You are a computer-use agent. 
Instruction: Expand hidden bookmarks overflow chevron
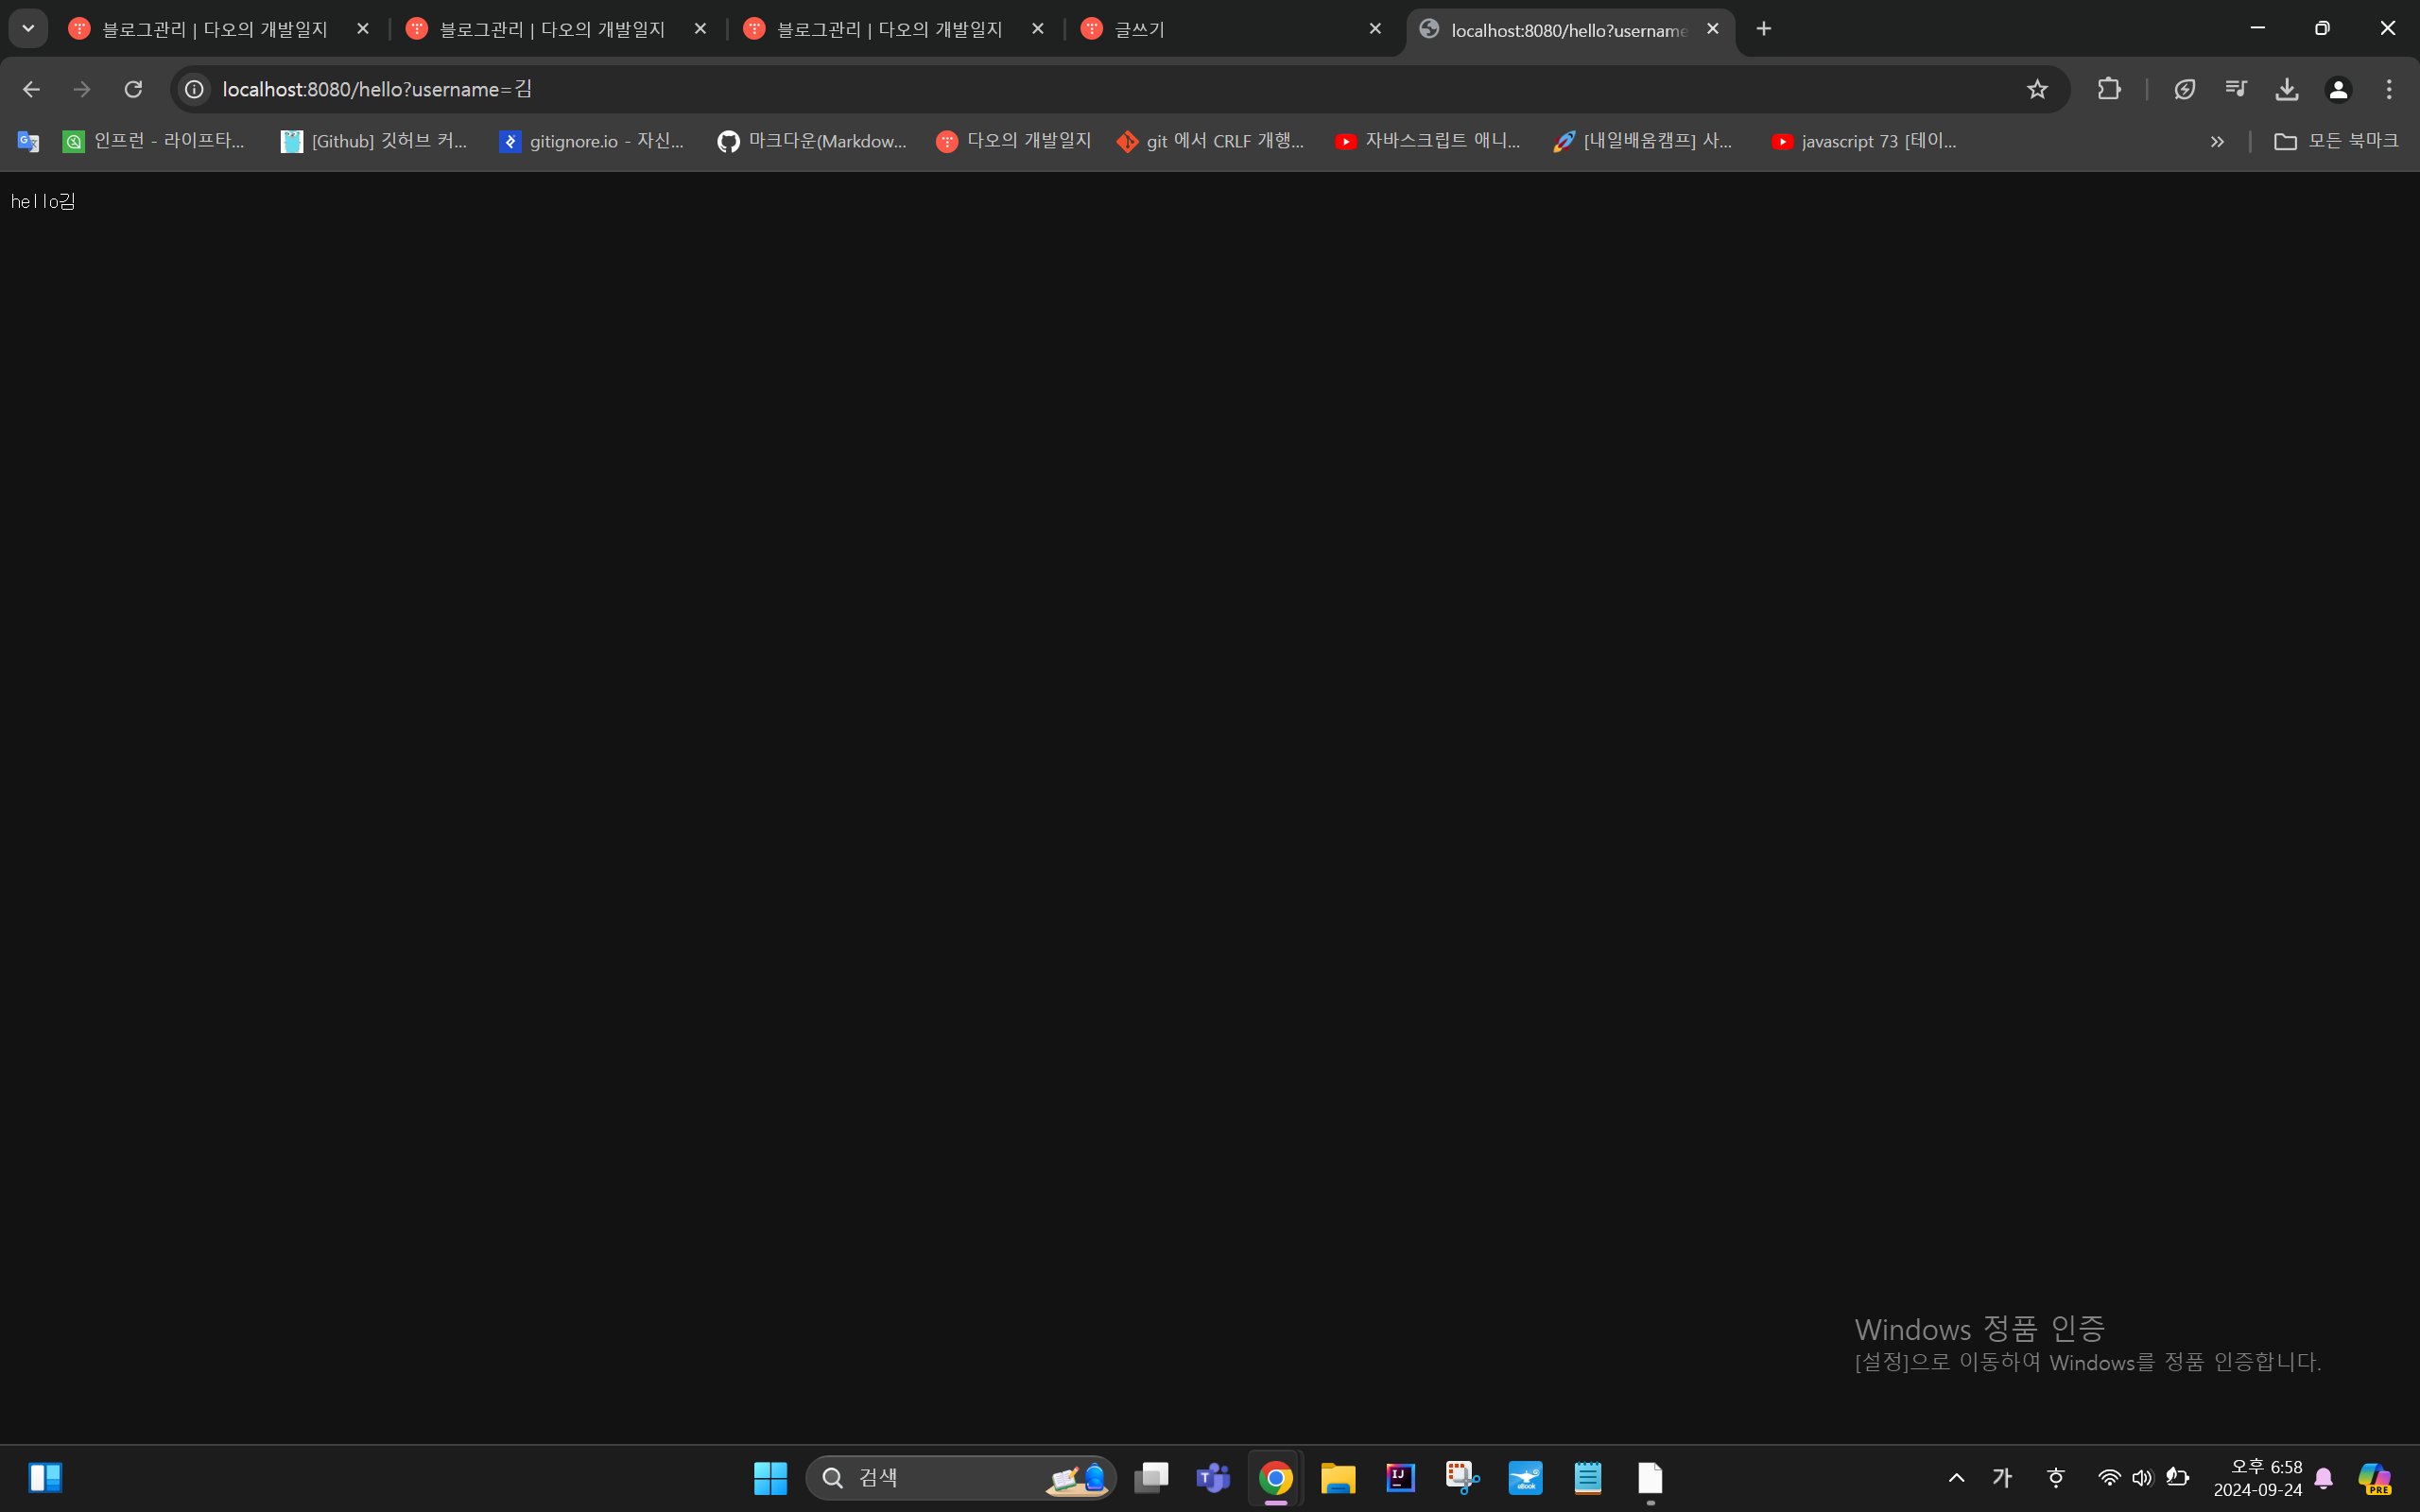click(x=2217, y=142)
